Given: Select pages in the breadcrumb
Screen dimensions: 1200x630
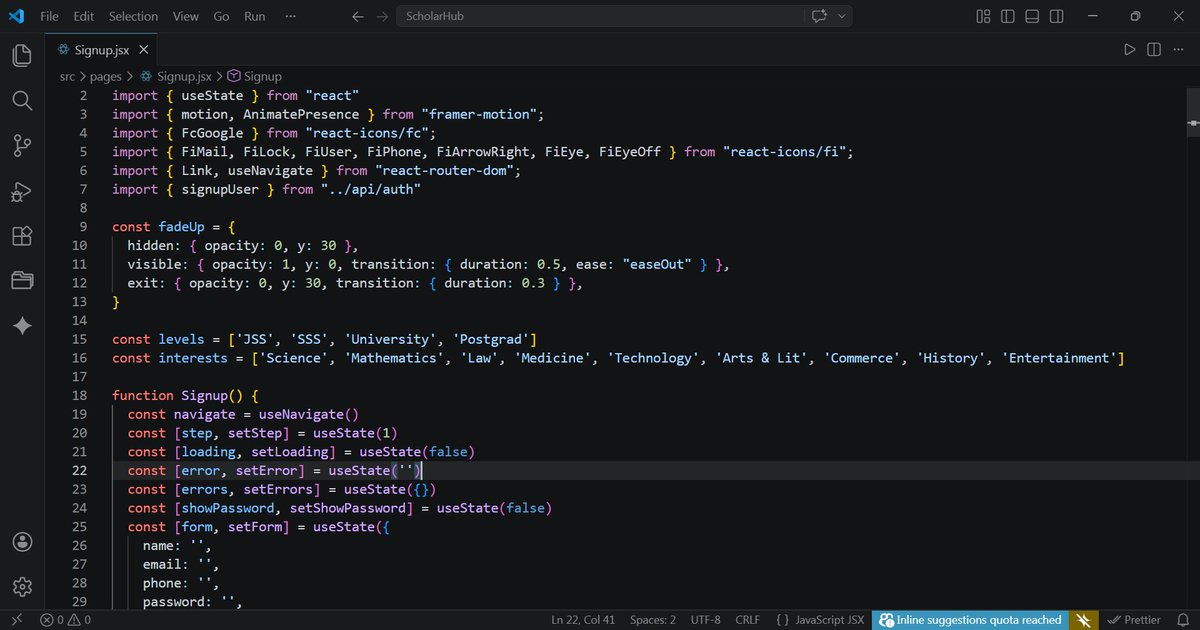Looking at the screenshot, I should point(105,76).
